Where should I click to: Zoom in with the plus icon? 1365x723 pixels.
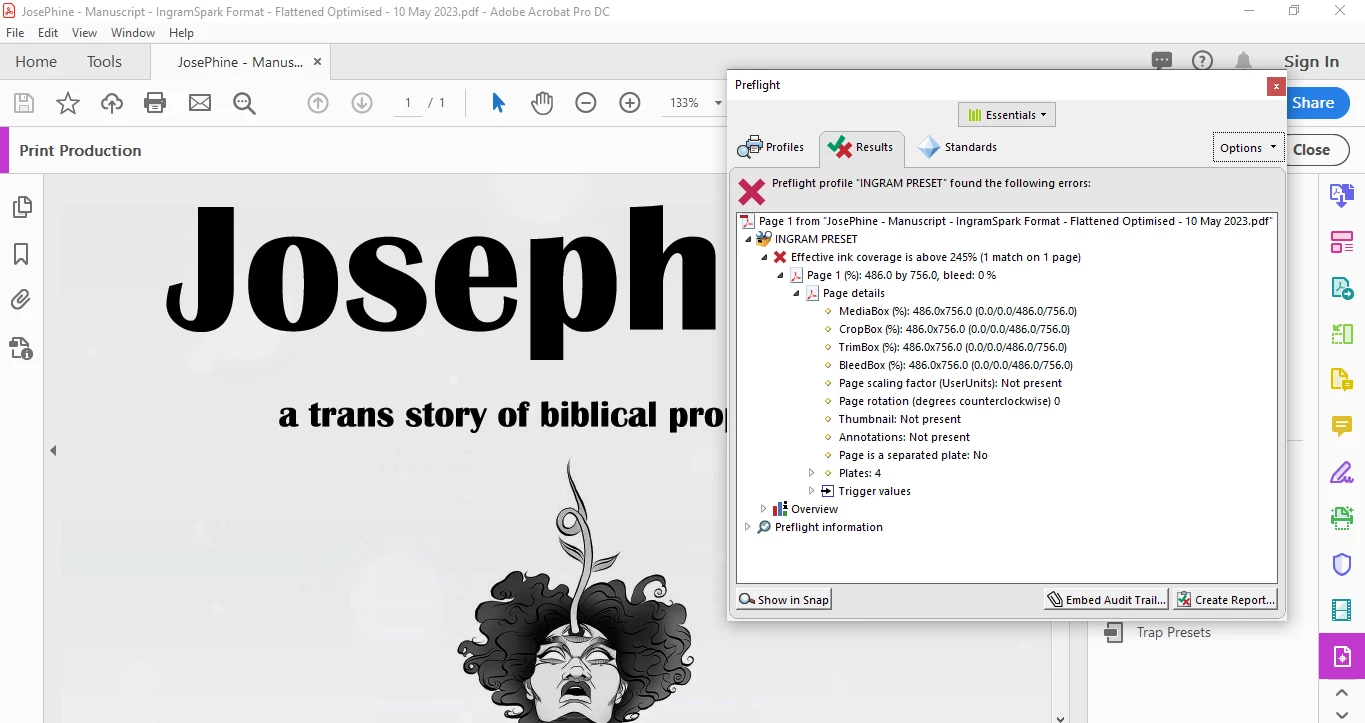[x=630, y=103]
